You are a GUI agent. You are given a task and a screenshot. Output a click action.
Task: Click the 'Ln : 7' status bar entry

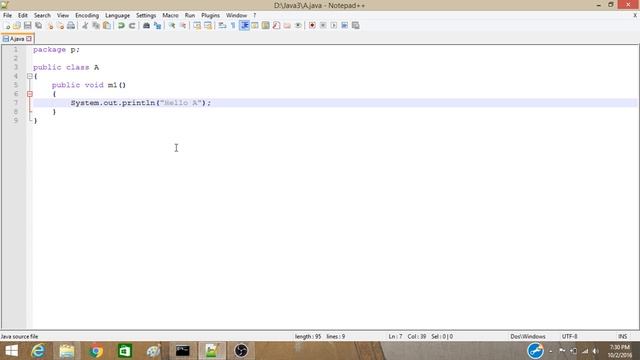click(395, 336)
